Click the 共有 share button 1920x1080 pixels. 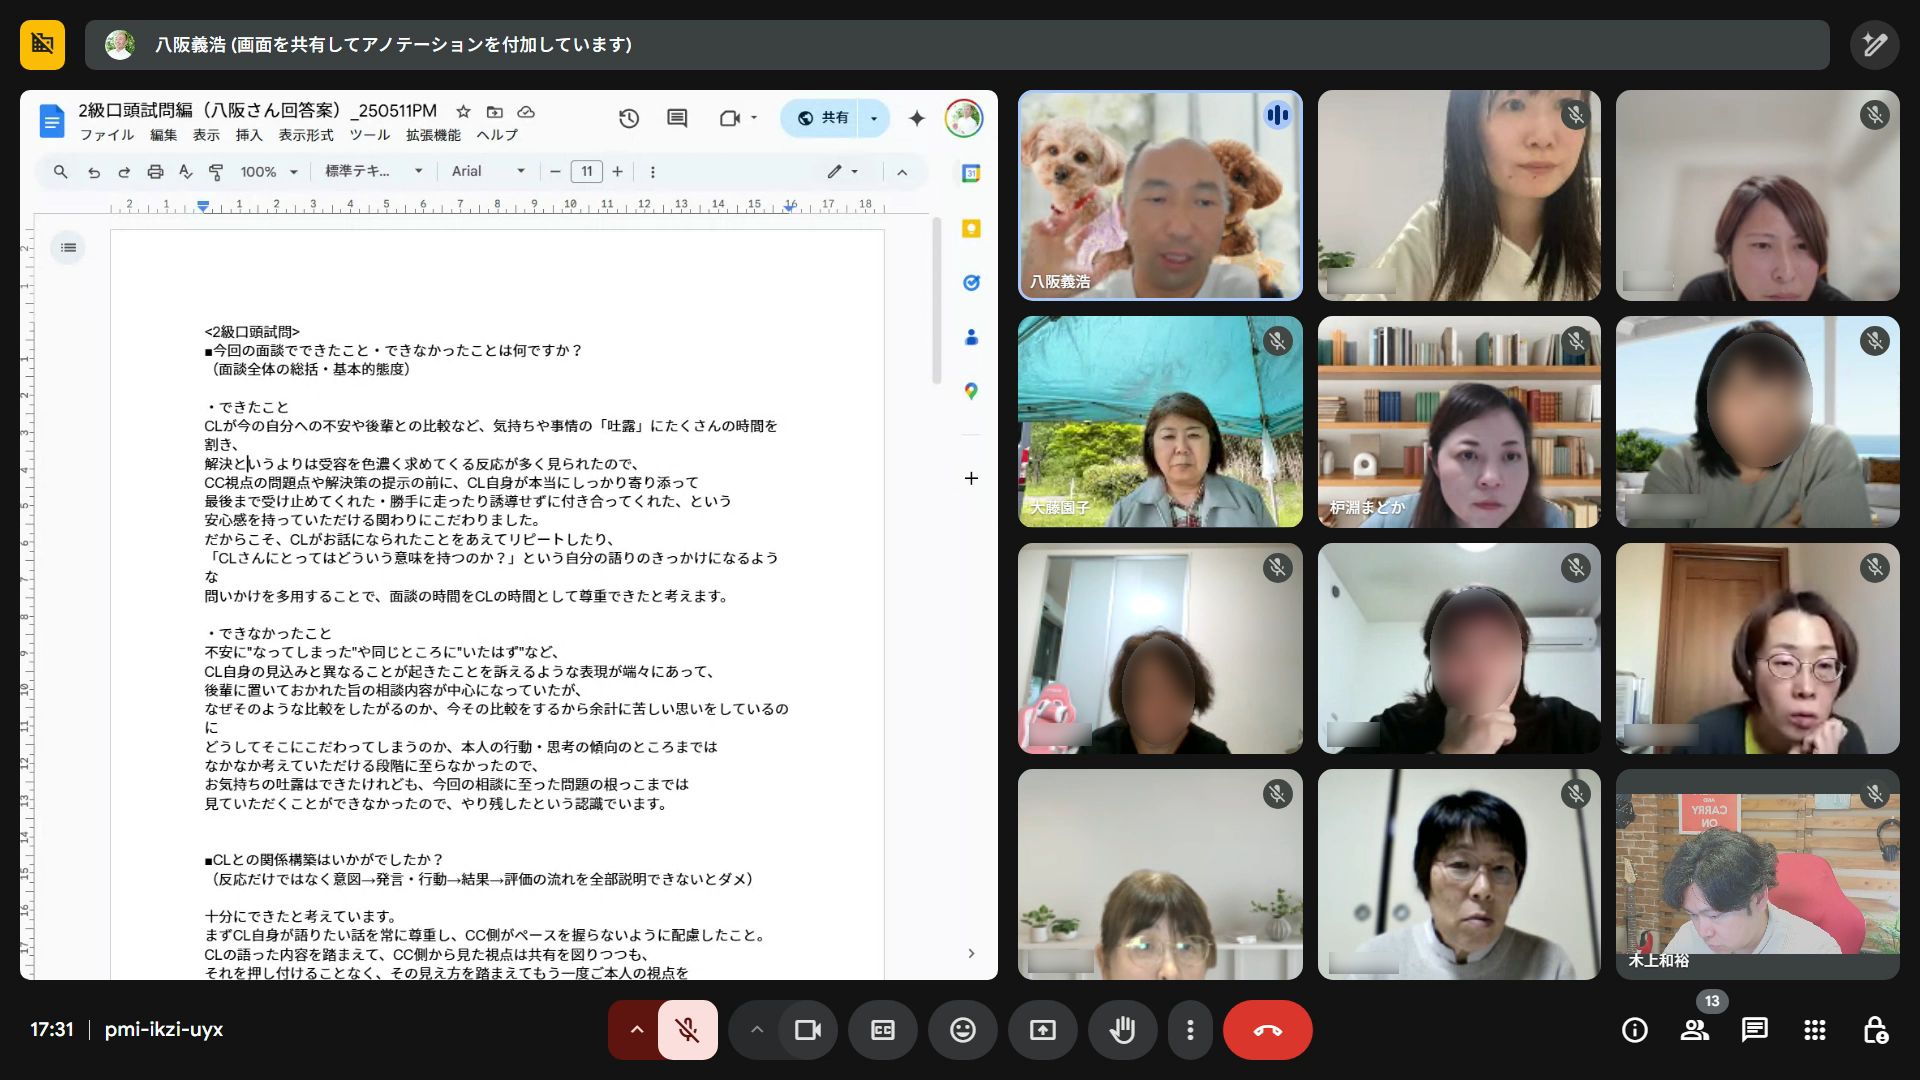pyautogui.click(x=824, y=118)
